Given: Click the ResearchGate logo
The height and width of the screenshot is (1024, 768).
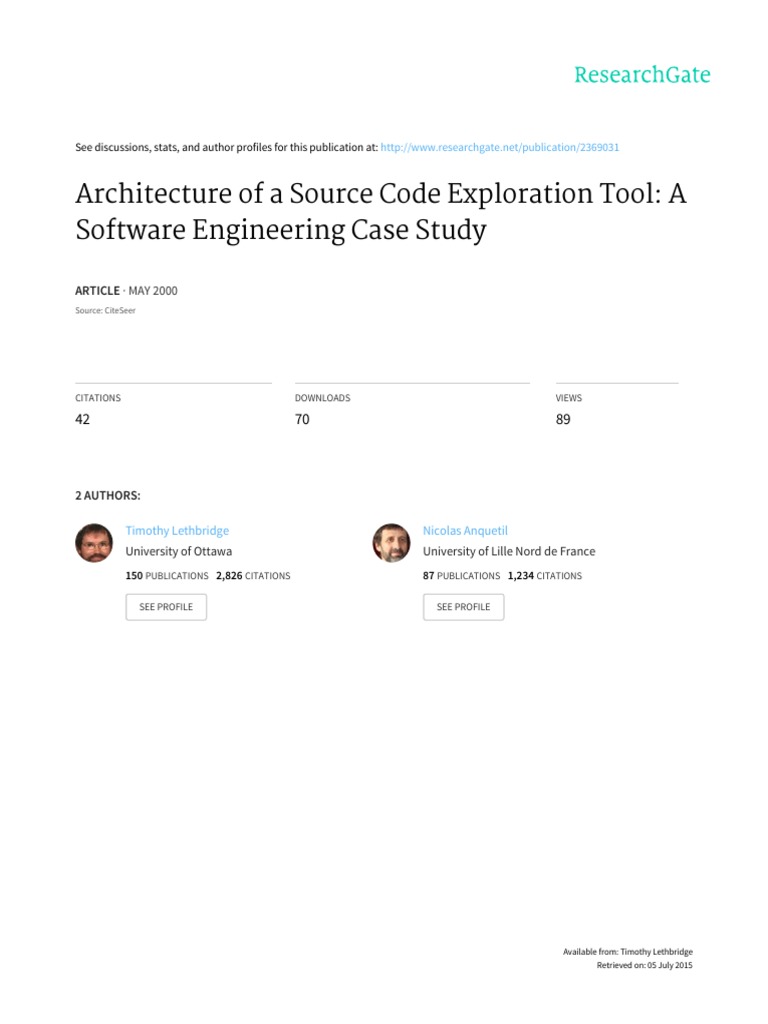Looking at the screenshot, I should pos(642,75).
